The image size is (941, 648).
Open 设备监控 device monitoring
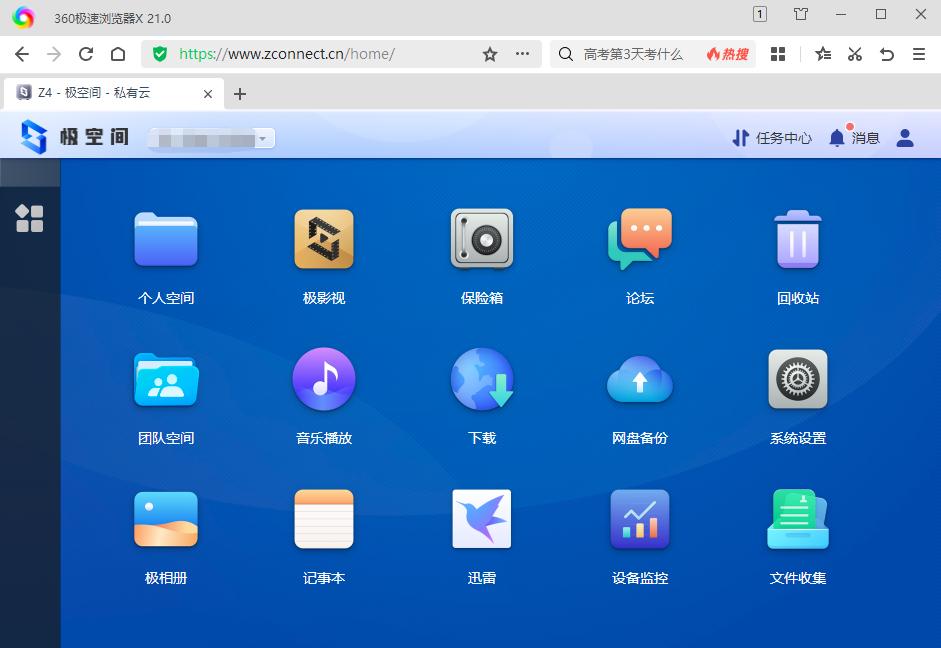point(639,519)
